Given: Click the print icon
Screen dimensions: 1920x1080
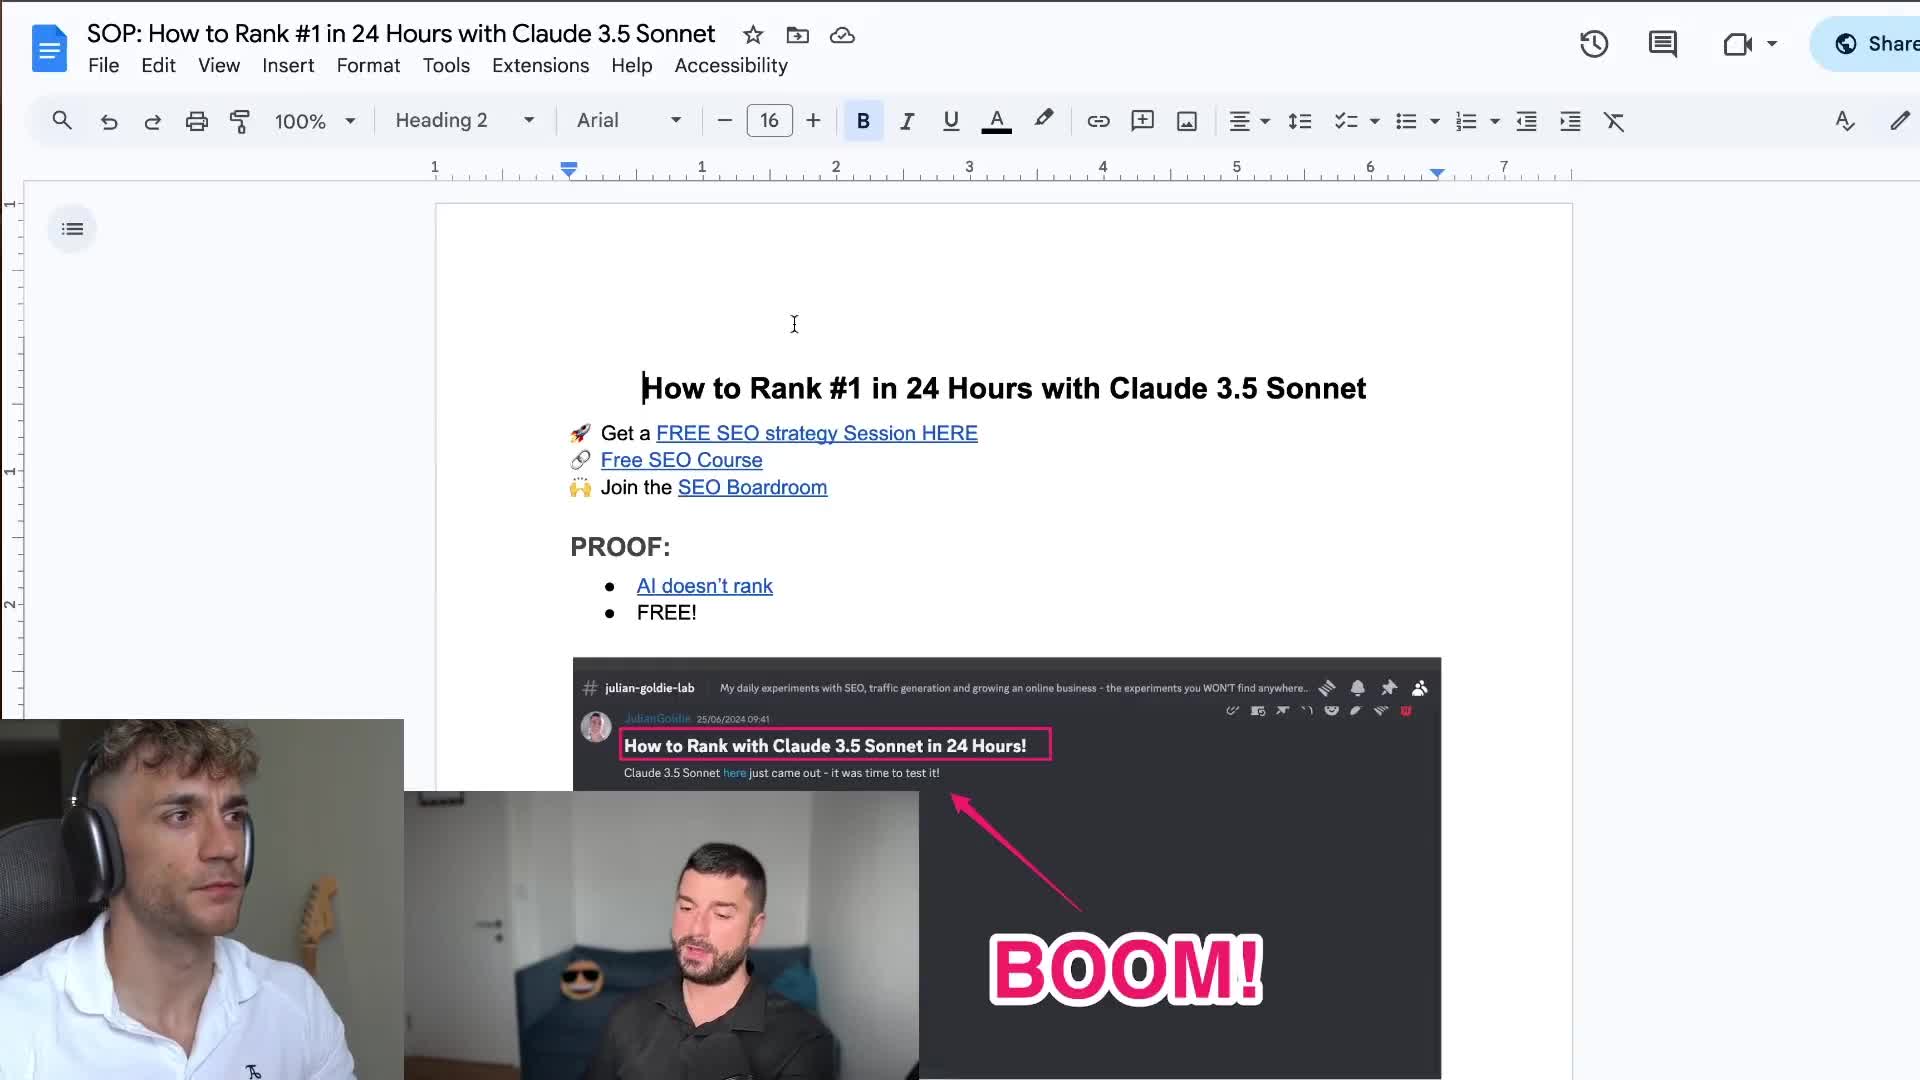Looking at the screenshot, I should 197,121.
